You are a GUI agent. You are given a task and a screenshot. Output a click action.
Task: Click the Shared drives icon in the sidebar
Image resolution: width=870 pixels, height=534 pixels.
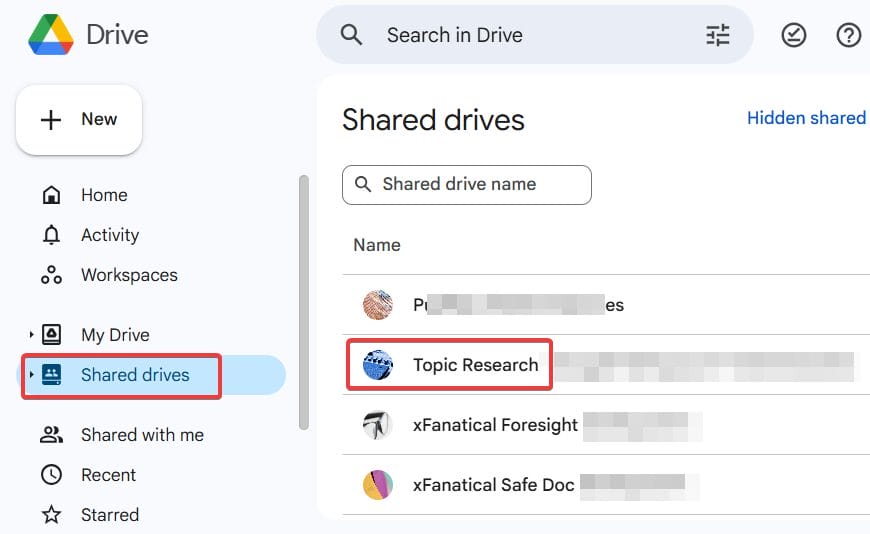click(52, 375)
